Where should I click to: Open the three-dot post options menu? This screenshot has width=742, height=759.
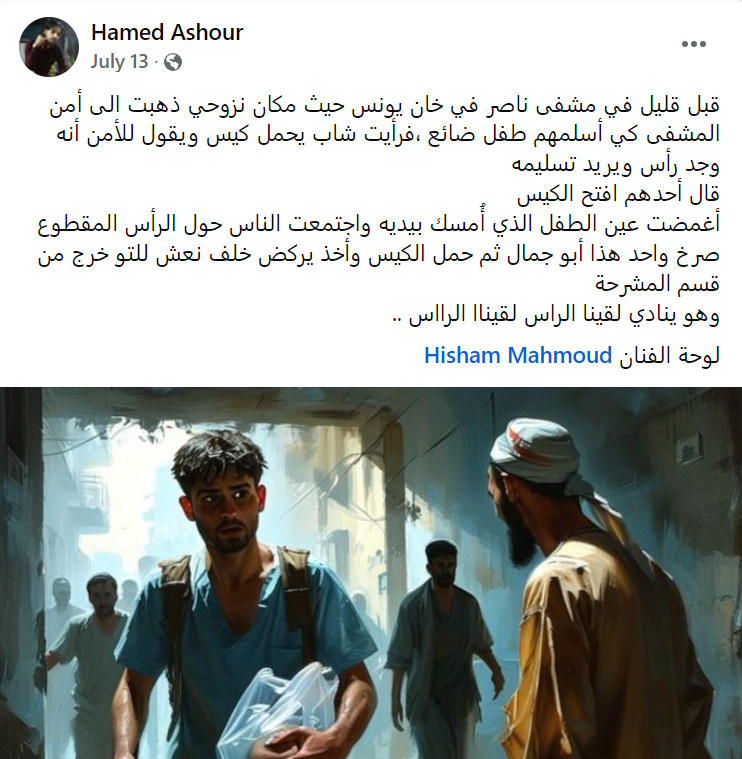[x=694, y=44]
